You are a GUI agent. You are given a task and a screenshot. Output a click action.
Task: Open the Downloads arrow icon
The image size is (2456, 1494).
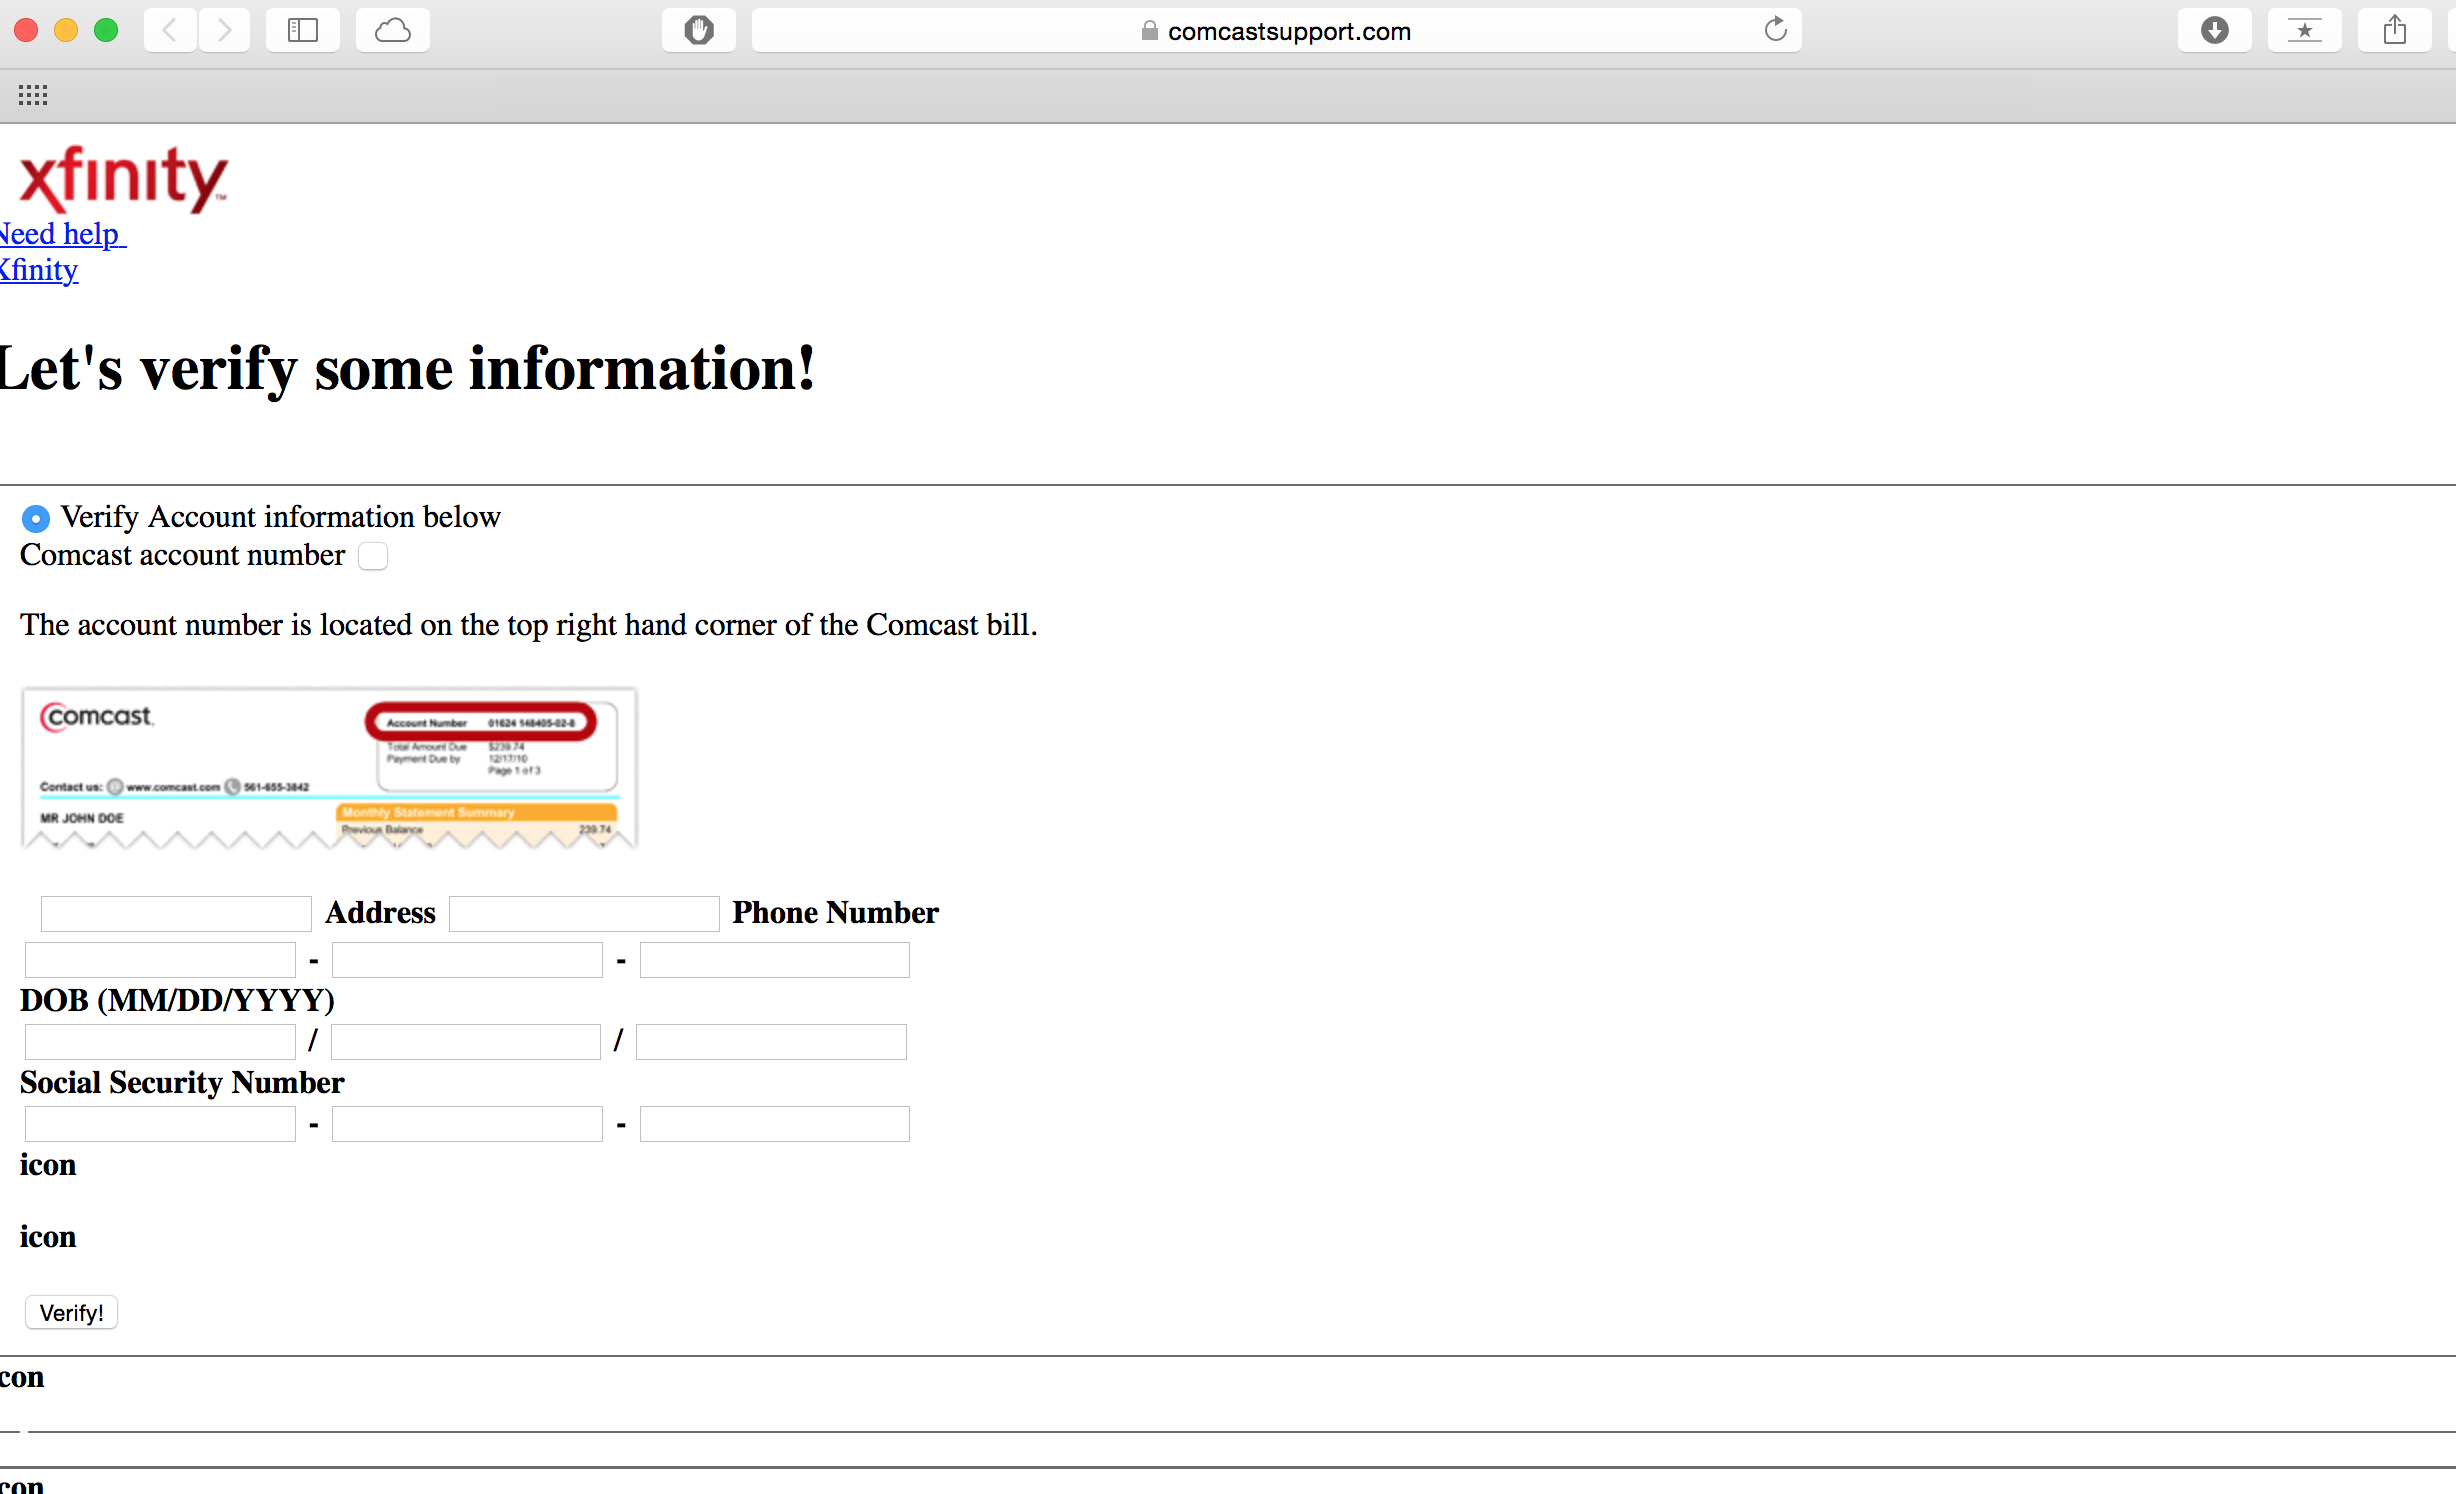tap(2214, 30)
